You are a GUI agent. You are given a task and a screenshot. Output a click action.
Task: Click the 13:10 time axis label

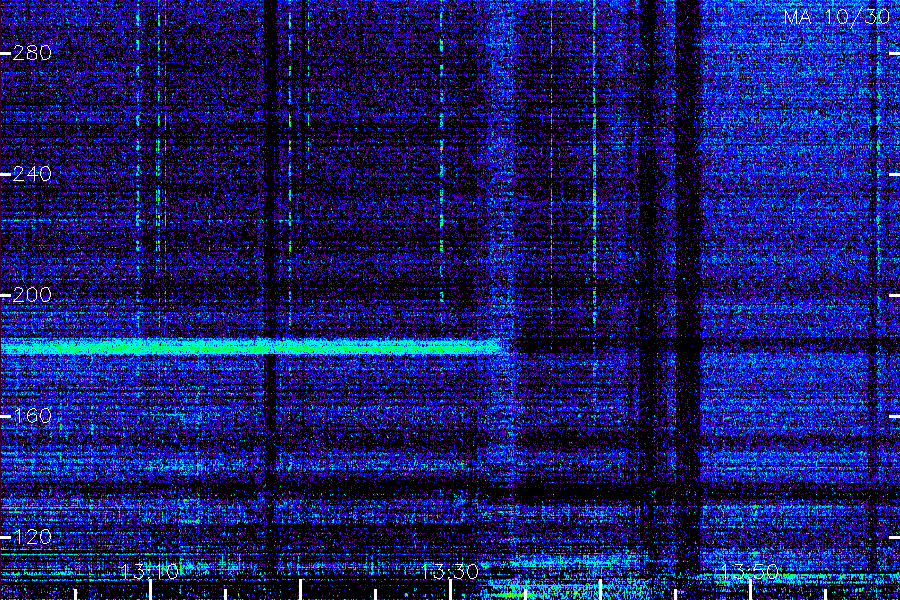click(x=150, y=572)
